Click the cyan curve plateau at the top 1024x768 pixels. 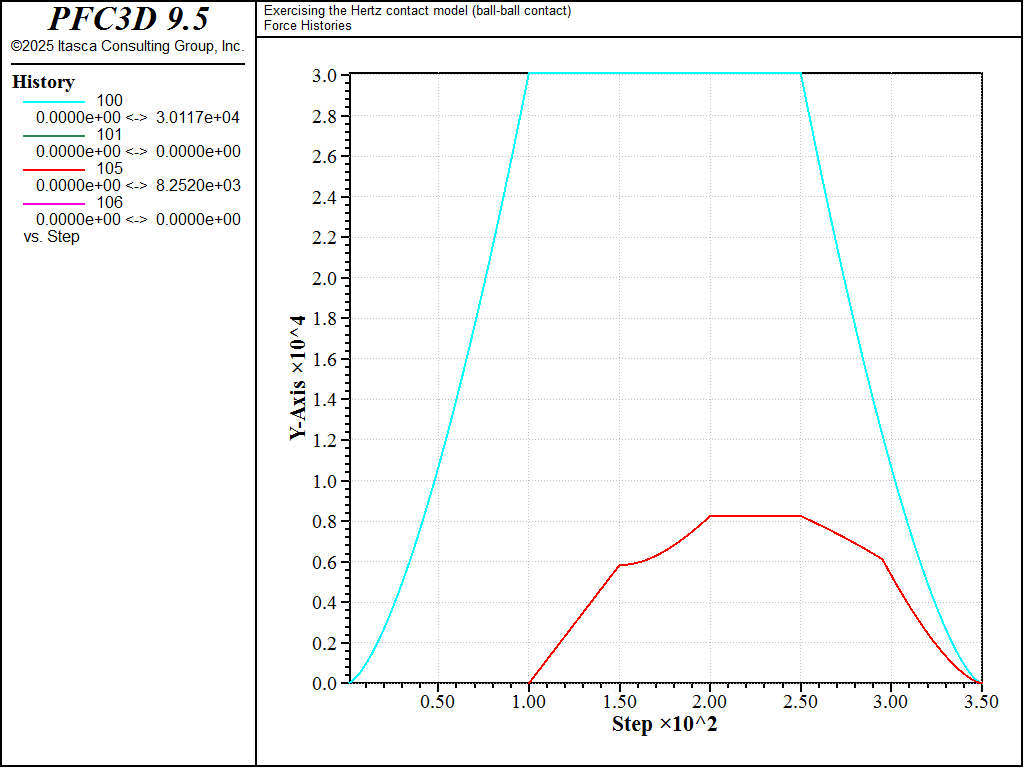click(665, 73)
